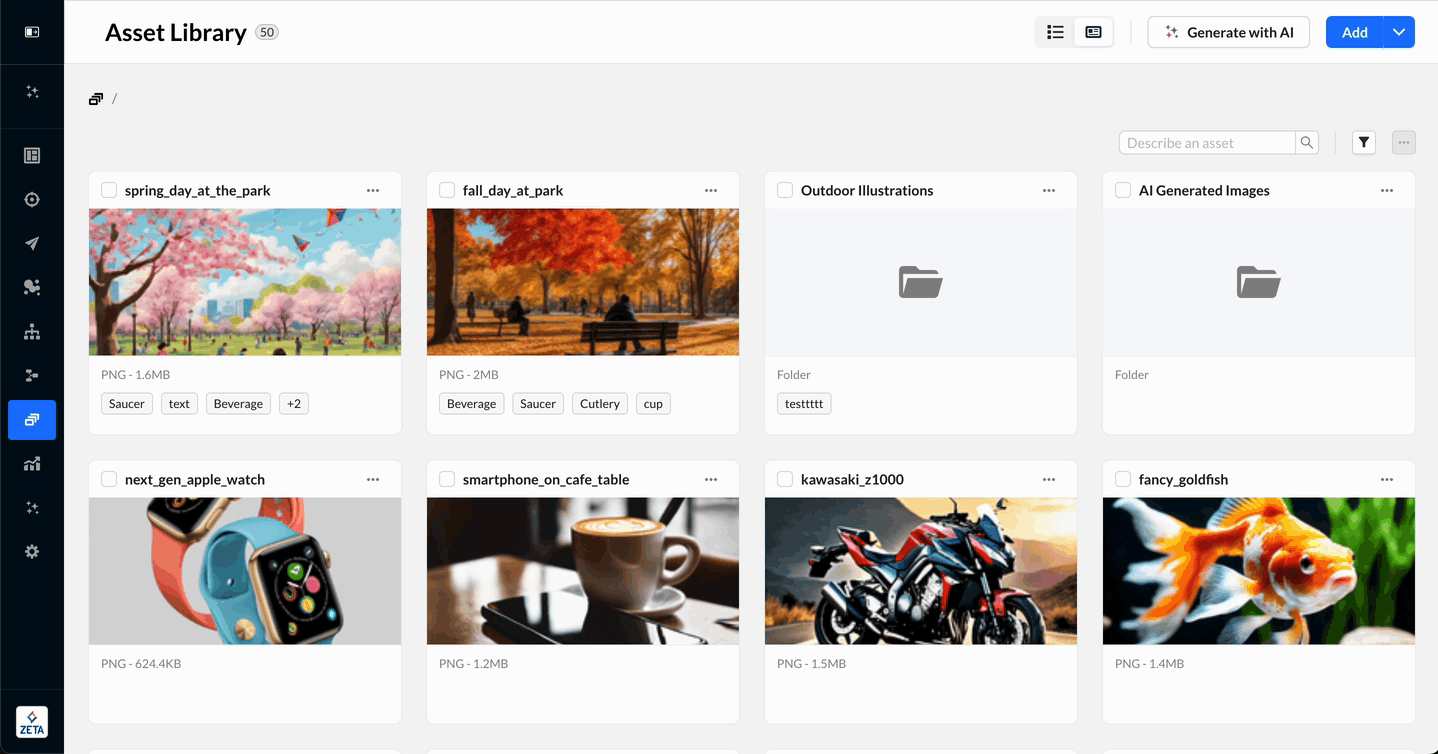Expand the +2 tags on spring_day_at_the_park
The image size is (1438, 754).
[x=293, y=403]
